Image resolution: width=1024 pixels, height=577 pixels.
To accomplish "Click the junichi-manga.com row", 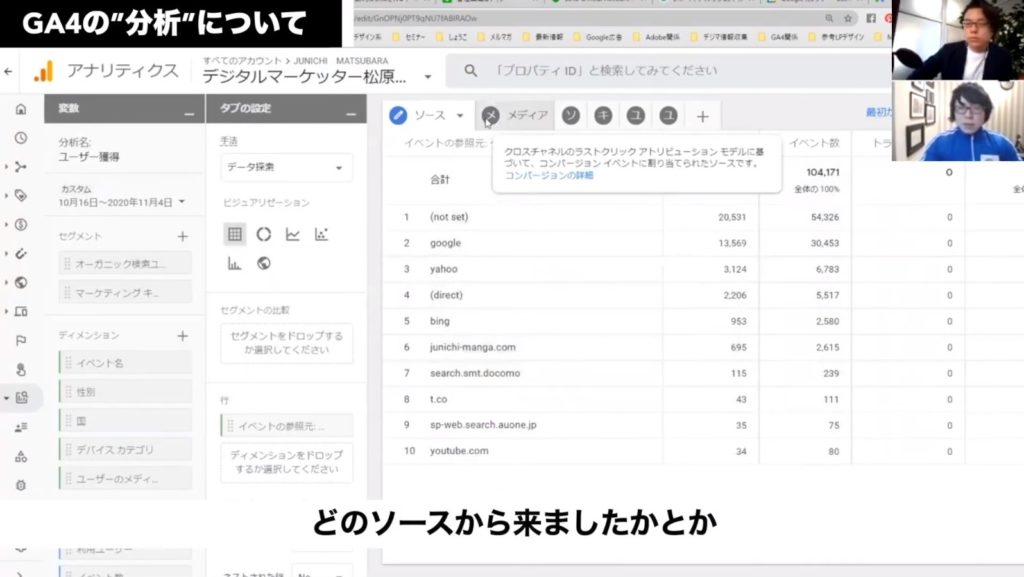I will click(x=703, y=347).
